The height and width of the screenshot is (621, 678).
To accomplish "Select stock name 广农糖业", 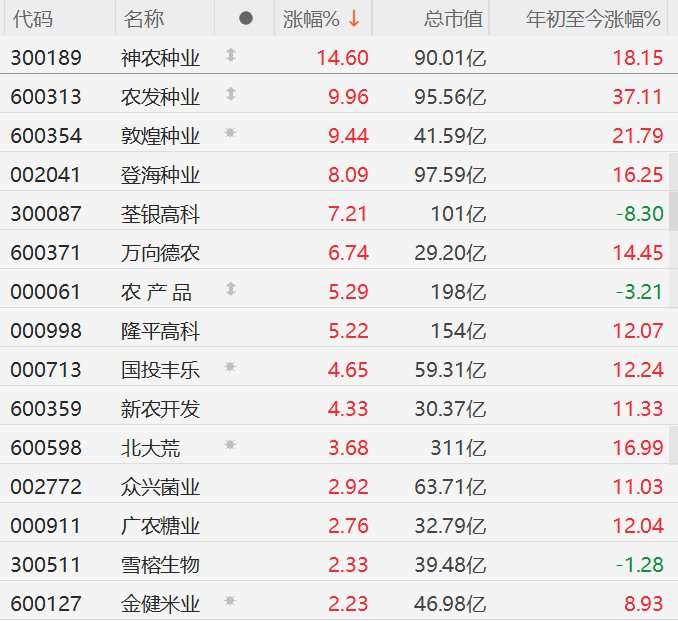I will [160, 526].
